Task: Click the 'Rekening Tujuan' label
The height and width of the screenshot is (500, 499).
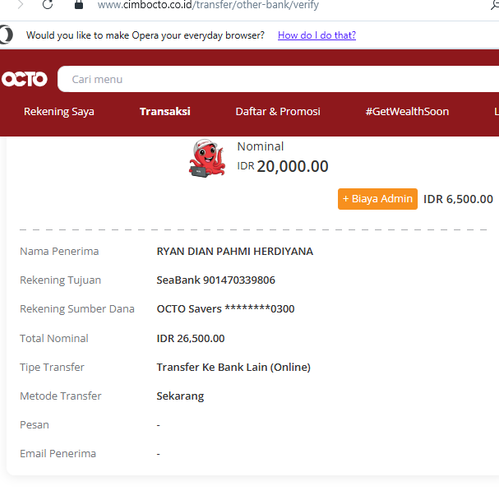Action: click(x=60, y=280)
